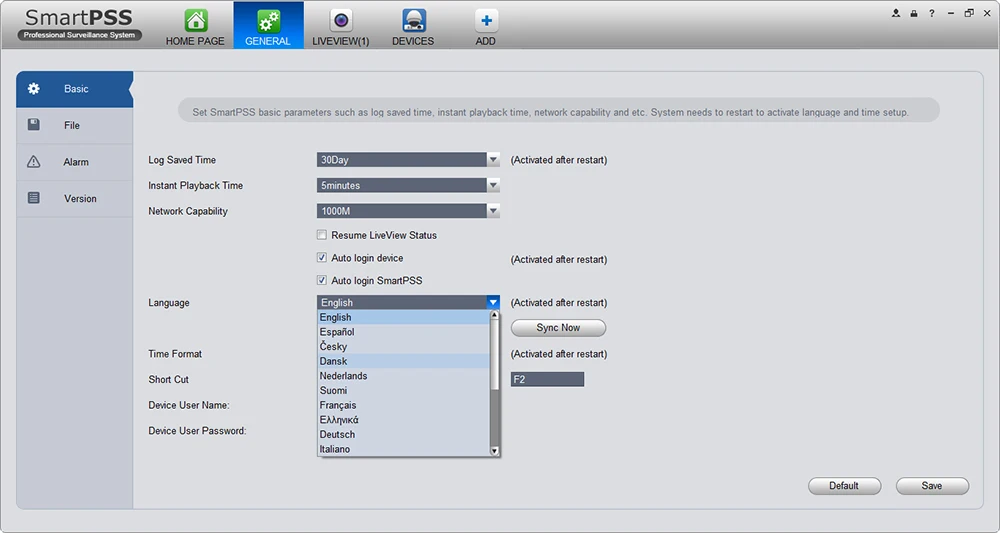
Task: Select Ελληνικά from language list
Action: (404, 420)
